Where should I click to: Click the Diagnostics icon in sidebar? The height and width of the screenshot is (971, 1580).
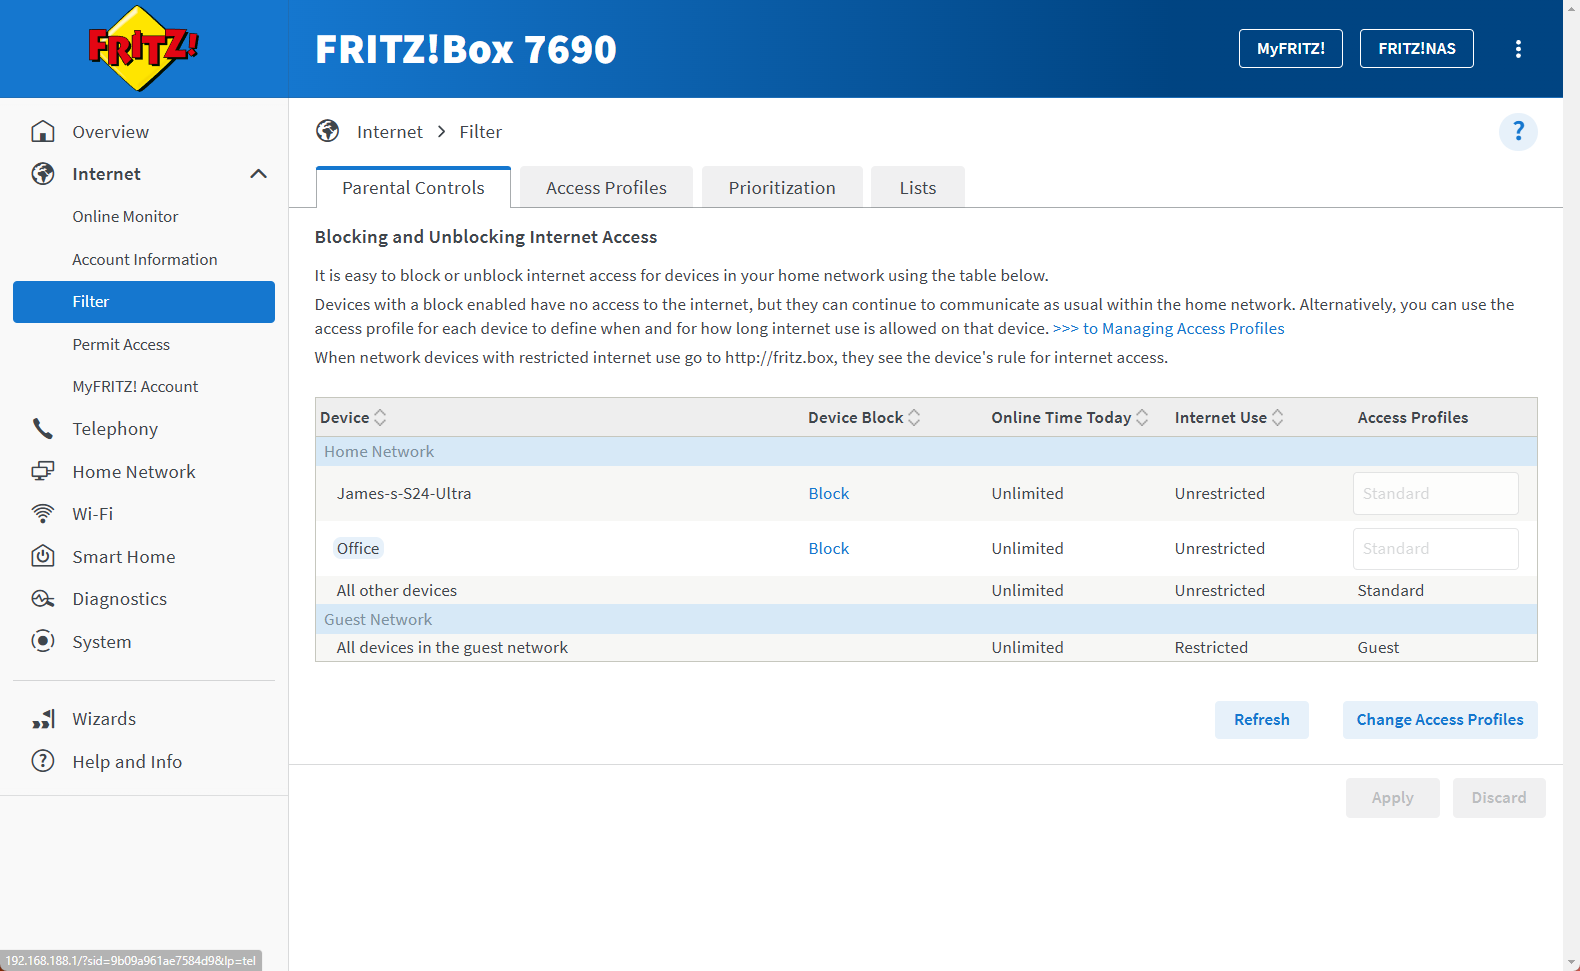coord(43,599)
